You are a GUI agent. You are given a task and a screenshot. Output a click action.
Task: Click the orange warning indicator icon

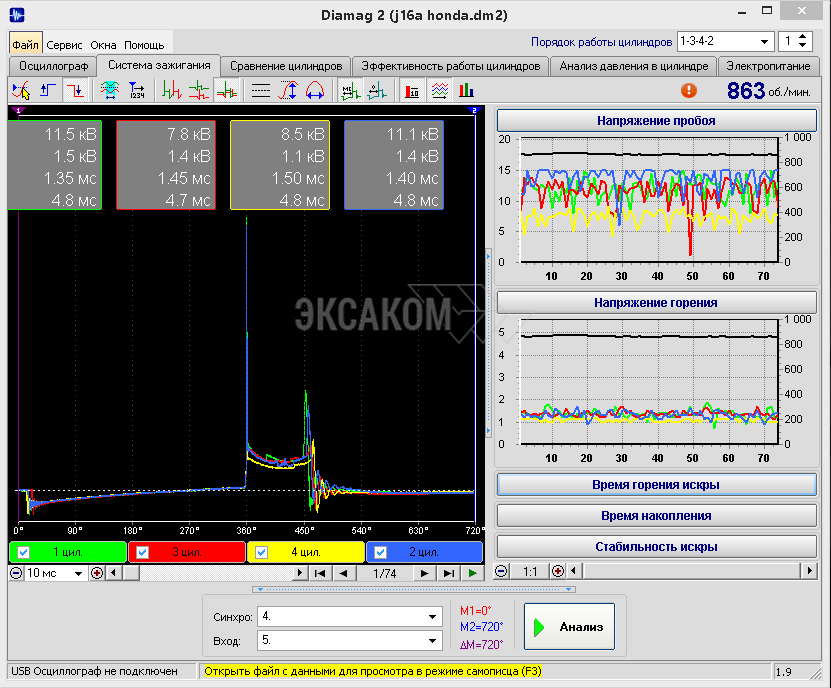pos(688,90)
